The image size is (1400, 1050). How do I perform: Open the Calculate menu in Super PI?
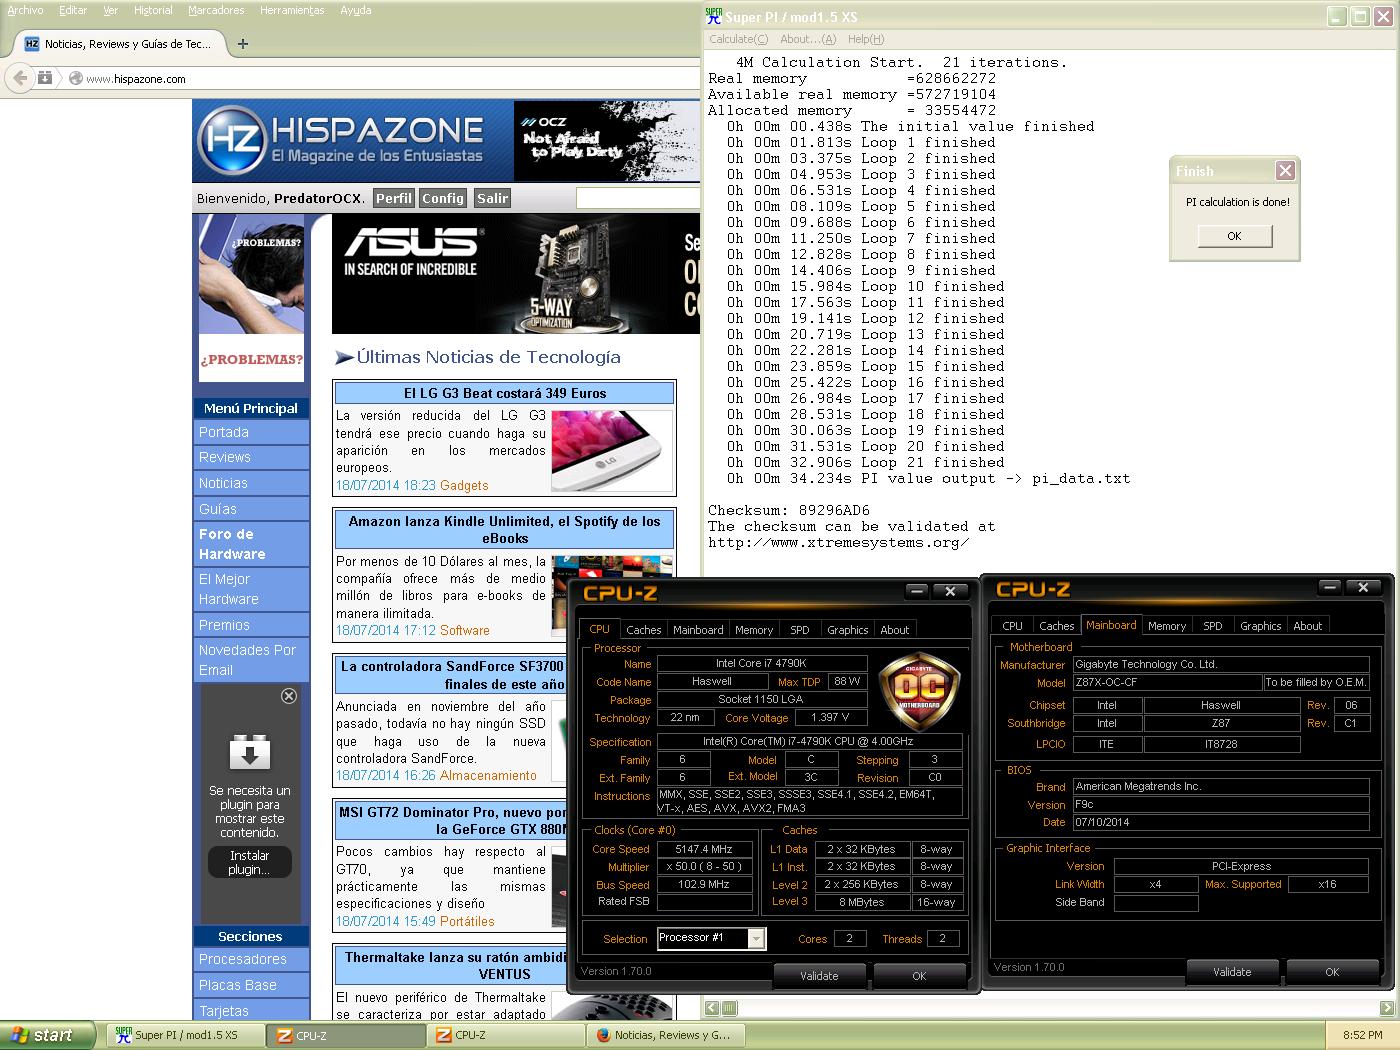(x=738, y=39)
